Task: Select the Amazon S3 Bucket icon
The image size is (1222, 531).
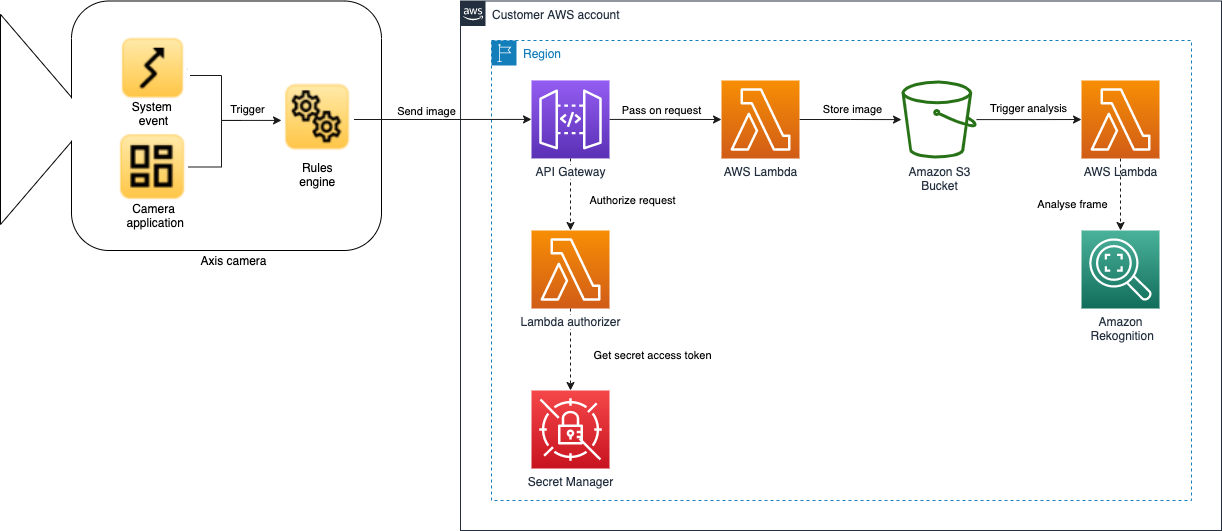Action: (939, 121)
